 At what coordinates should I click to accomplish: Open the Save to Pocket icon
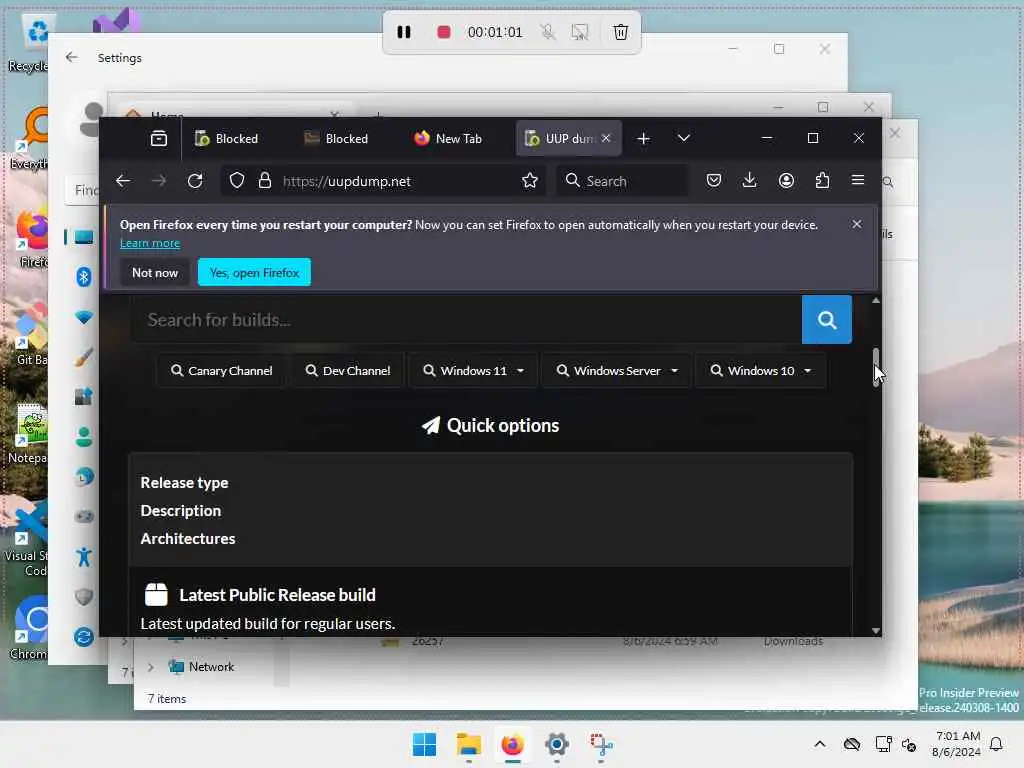[714, 181]
